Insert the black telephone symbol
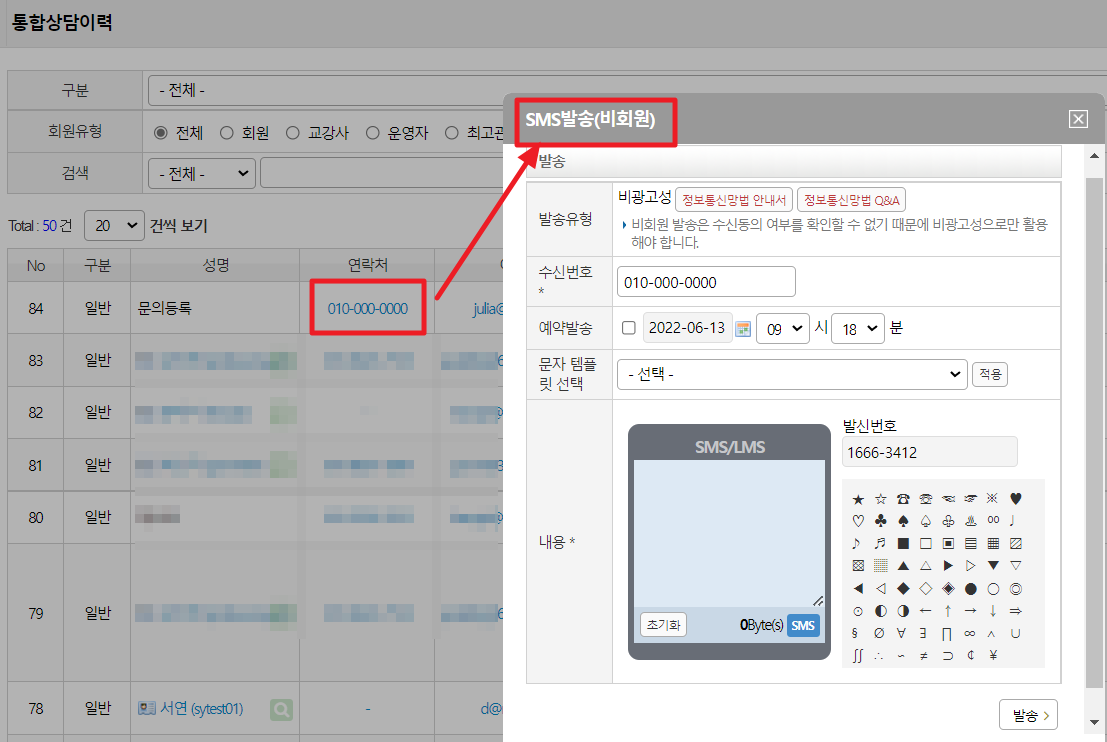 click(903, 499)
